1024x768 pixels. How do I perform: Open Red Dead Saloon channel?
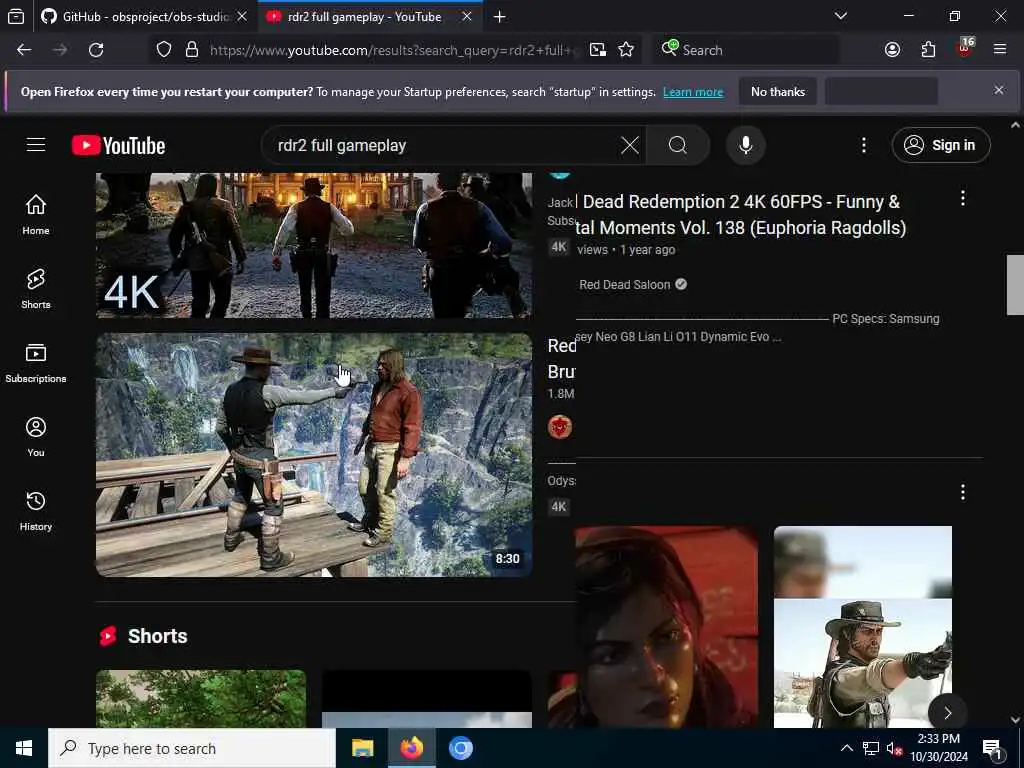pyautogui.click(x=624, y=285)
